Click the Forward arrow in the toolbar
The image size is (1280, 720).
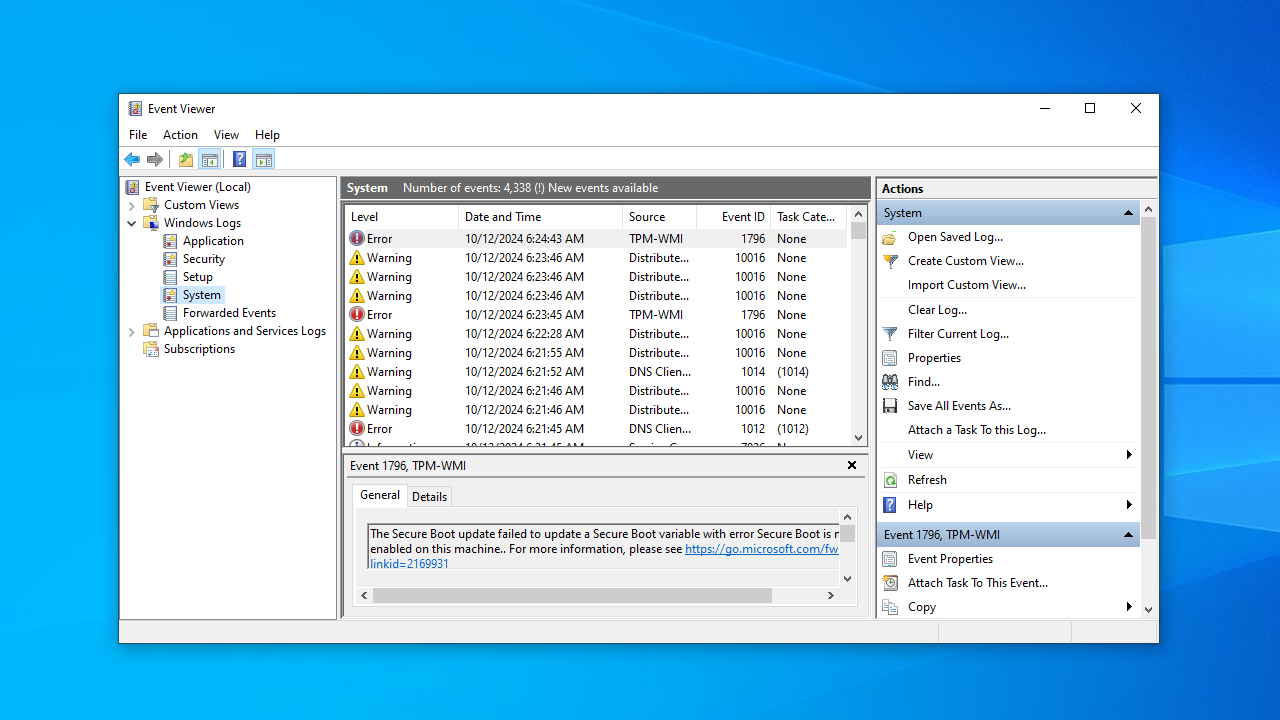(x=155, y=160)
